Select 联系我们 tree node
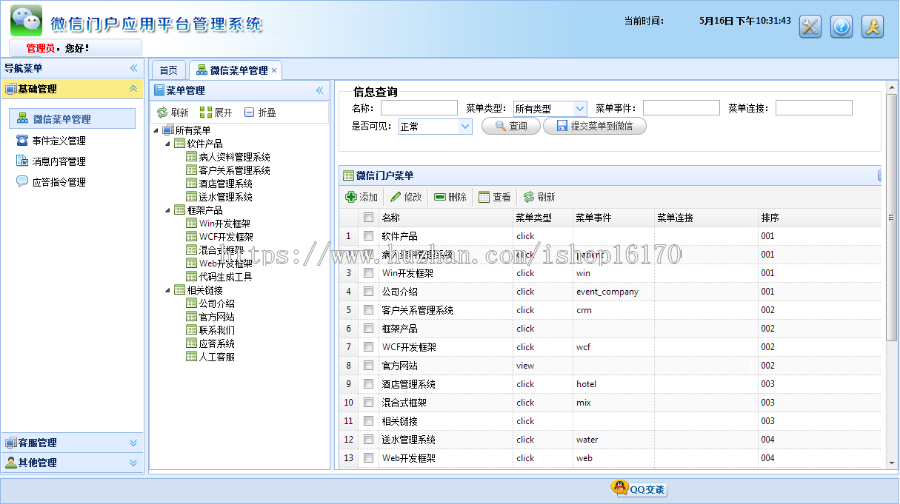This screenshot has height=504, width=900. [x=216, y=330]
